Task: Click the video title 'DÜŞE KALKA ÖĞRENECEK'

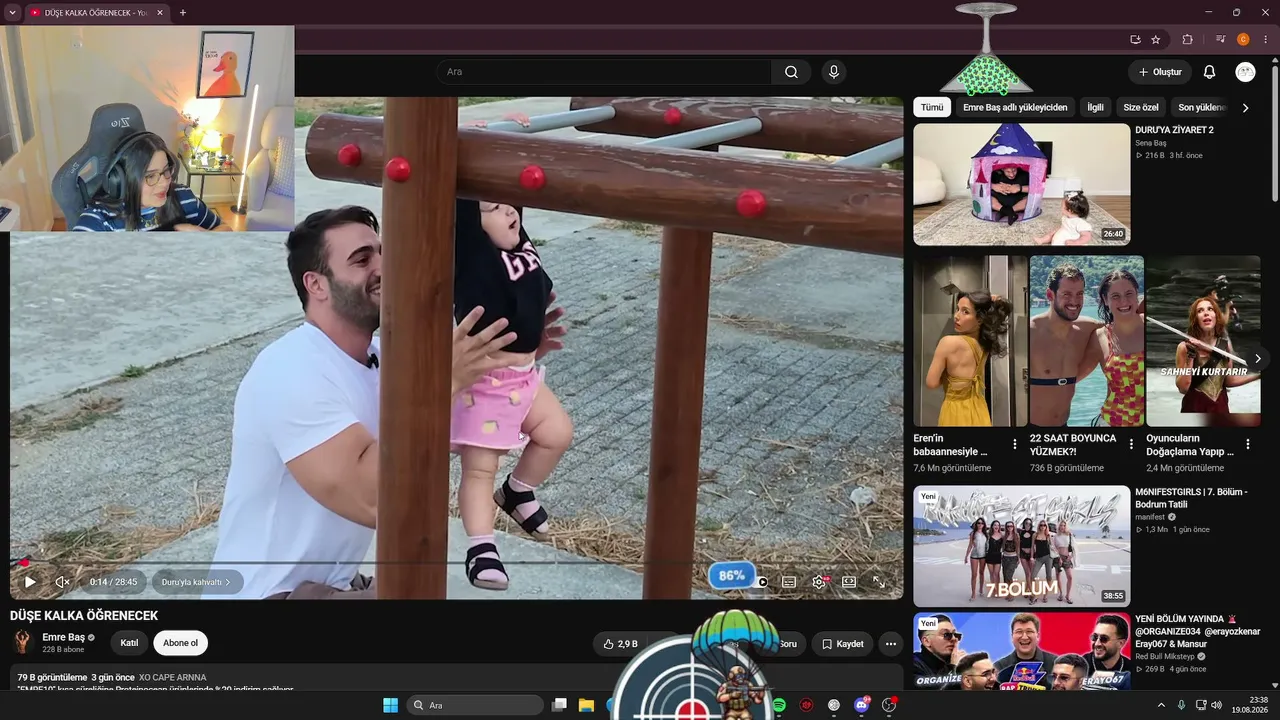Action: (84, 616)
